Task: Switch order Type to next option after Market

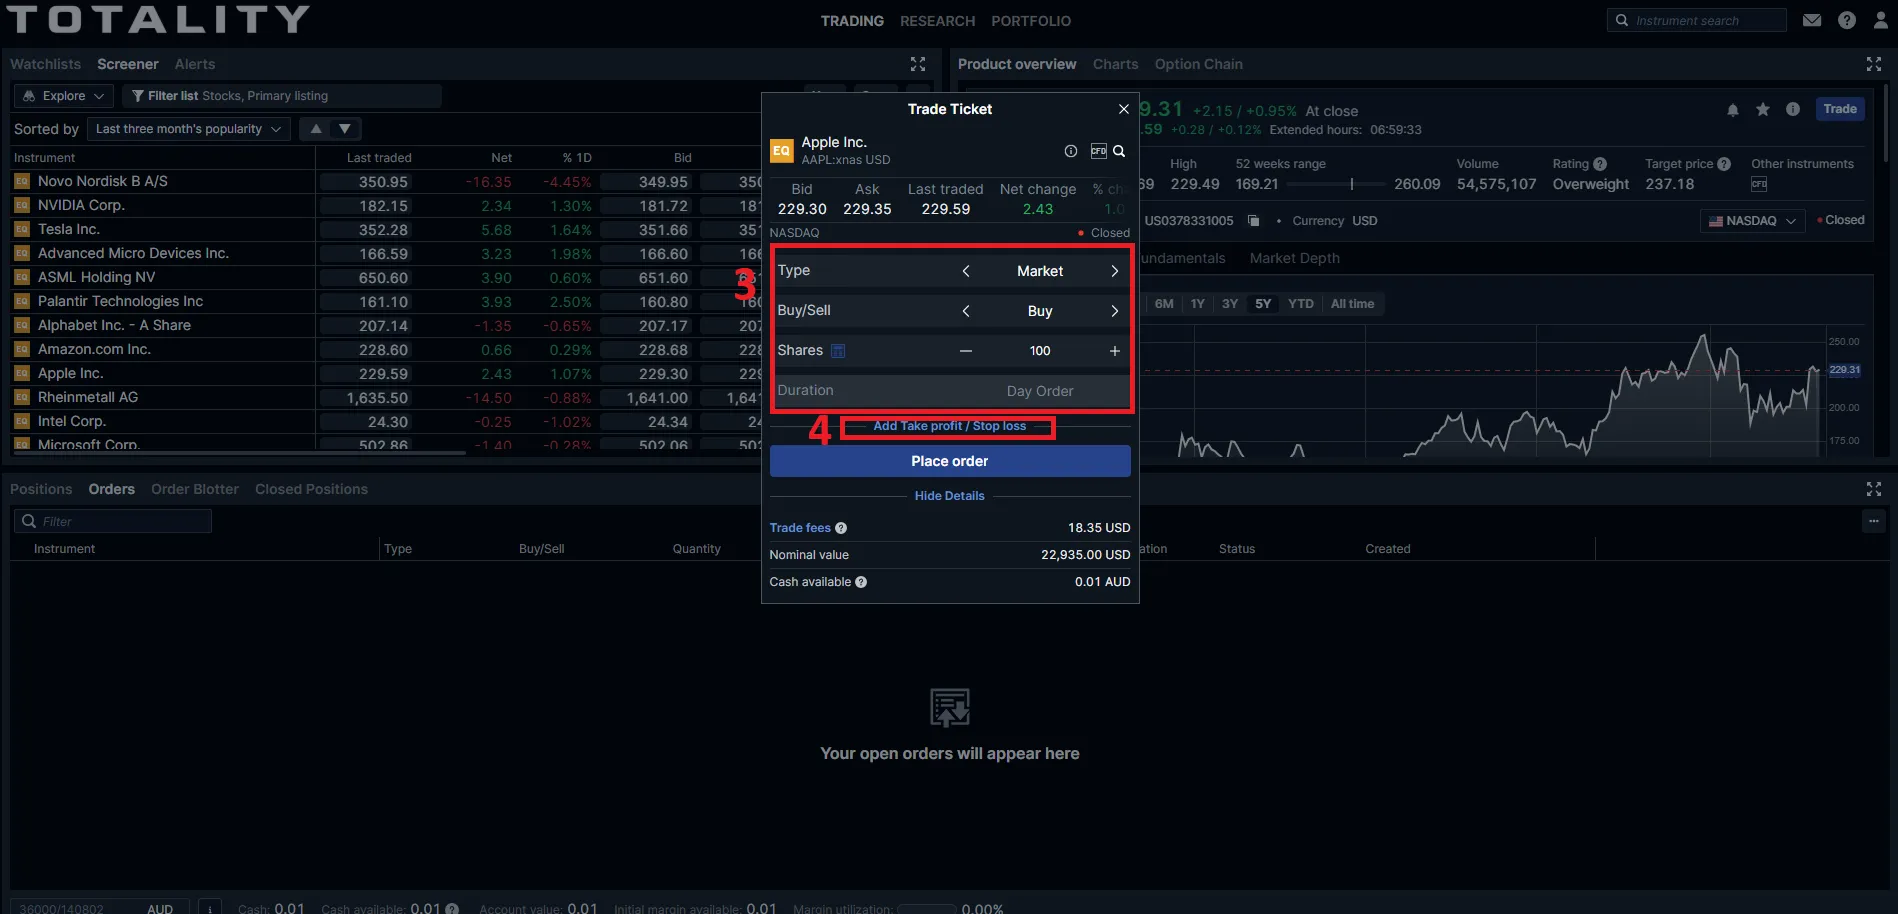Action: click(1114, 271)
